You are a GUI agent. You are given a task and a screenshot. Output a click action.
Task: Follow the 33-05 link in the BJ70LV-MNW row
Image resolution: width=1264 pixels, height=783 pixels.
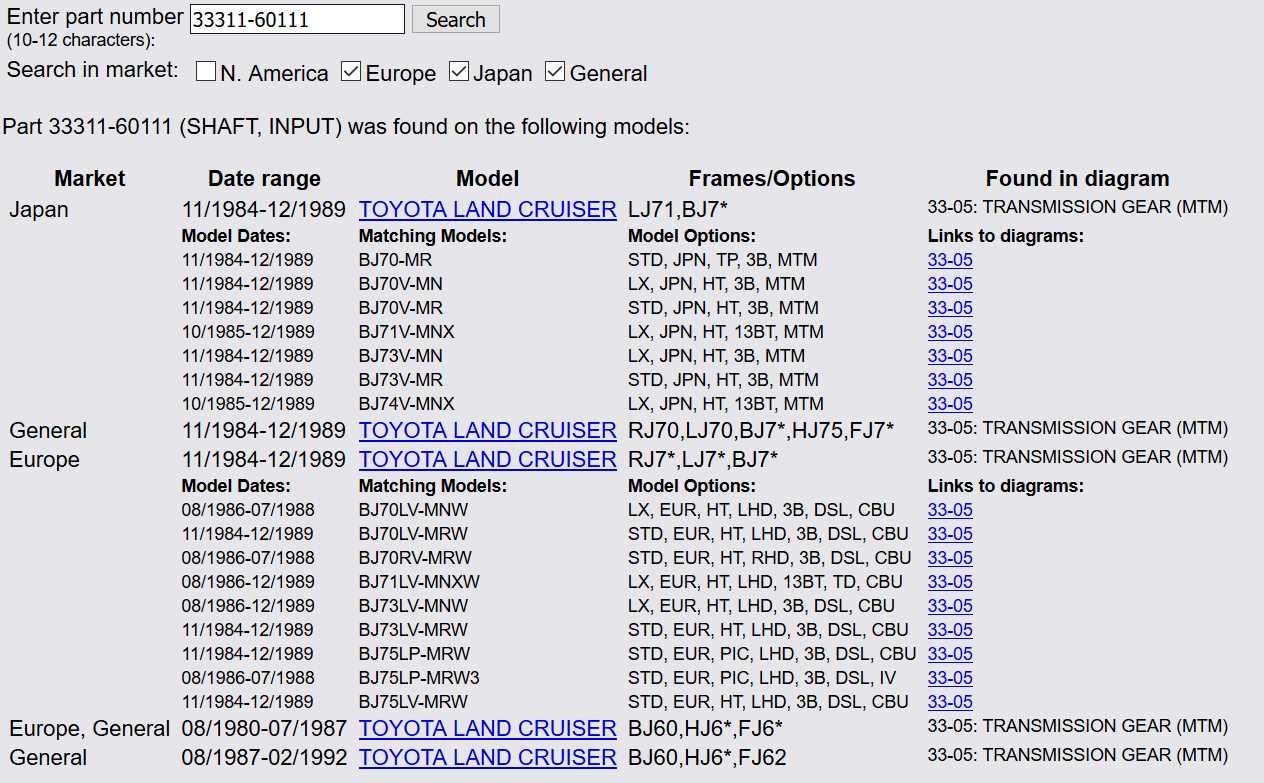(950, 510)
